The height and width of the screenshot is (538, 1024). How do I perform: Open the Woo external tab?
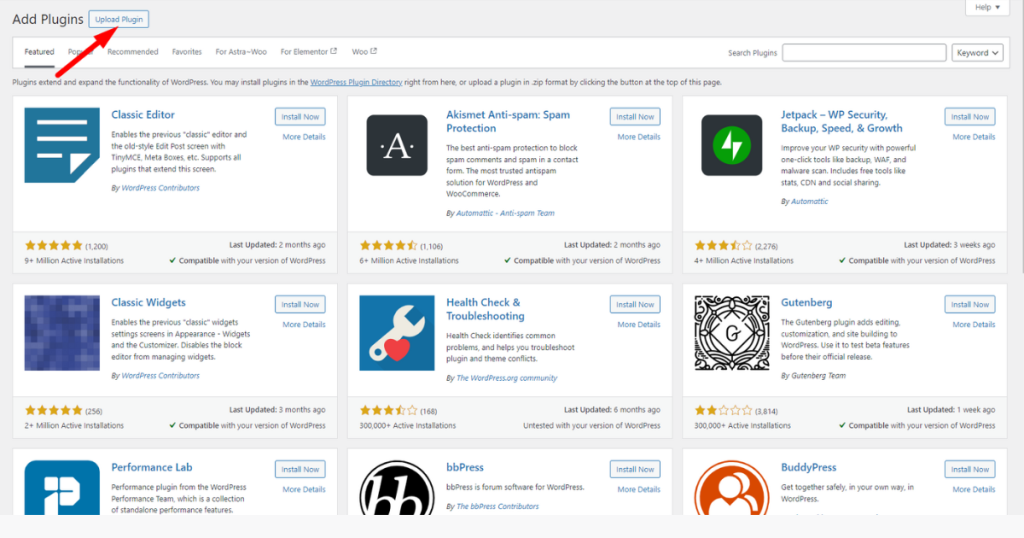pyautogui.click(x=364, y=52)
